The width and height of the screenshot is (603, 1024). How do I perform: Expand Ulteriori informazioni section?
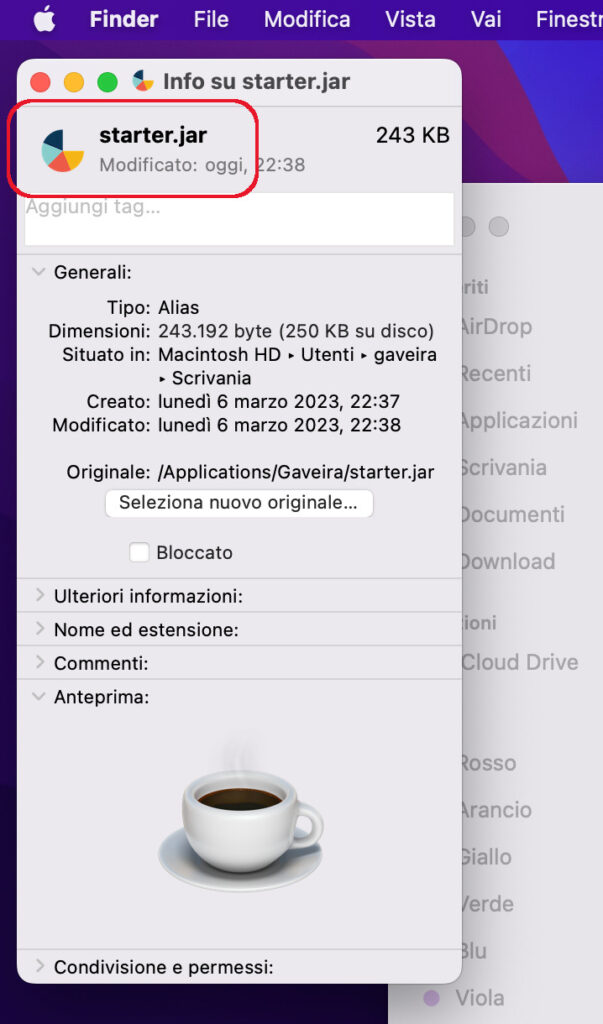pos(39,596)
